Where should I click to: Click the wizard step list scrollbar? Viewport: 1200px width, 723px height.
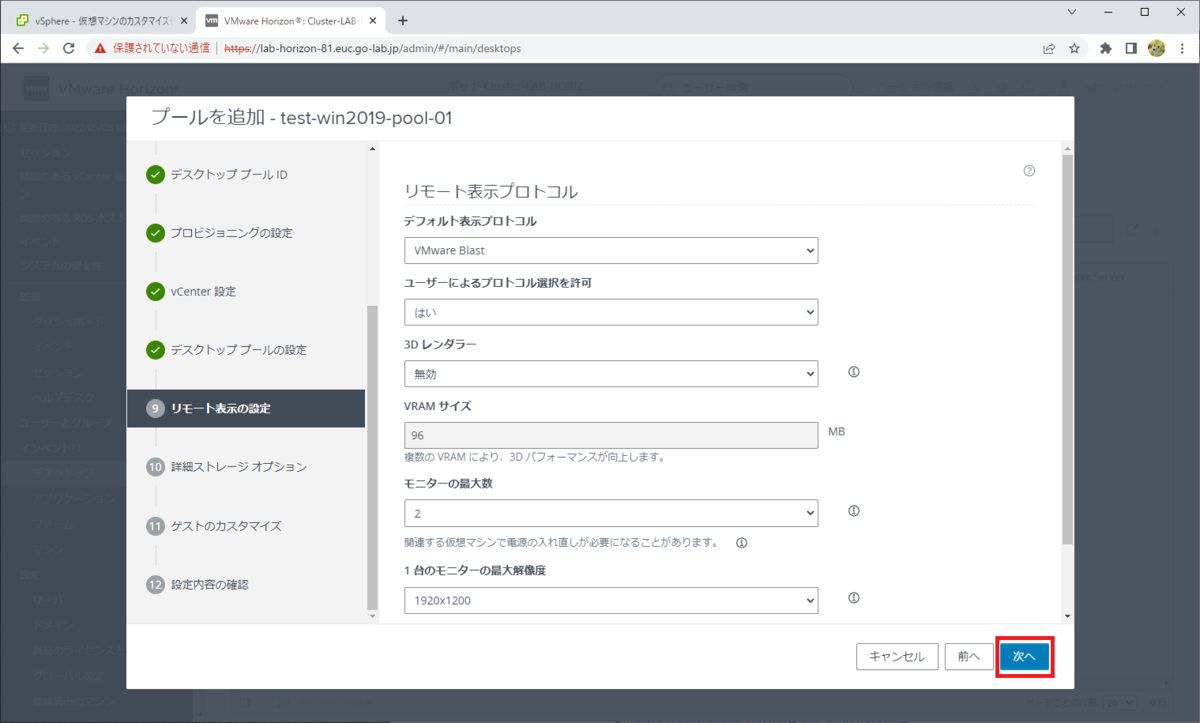point(373,457)
